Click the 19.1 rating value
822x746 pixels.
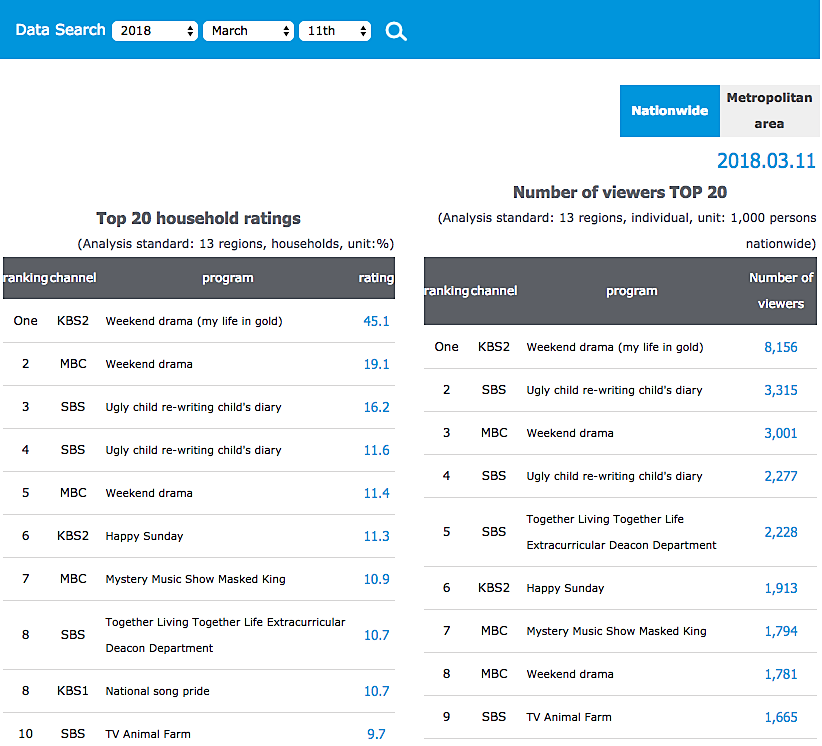[376, 364]
